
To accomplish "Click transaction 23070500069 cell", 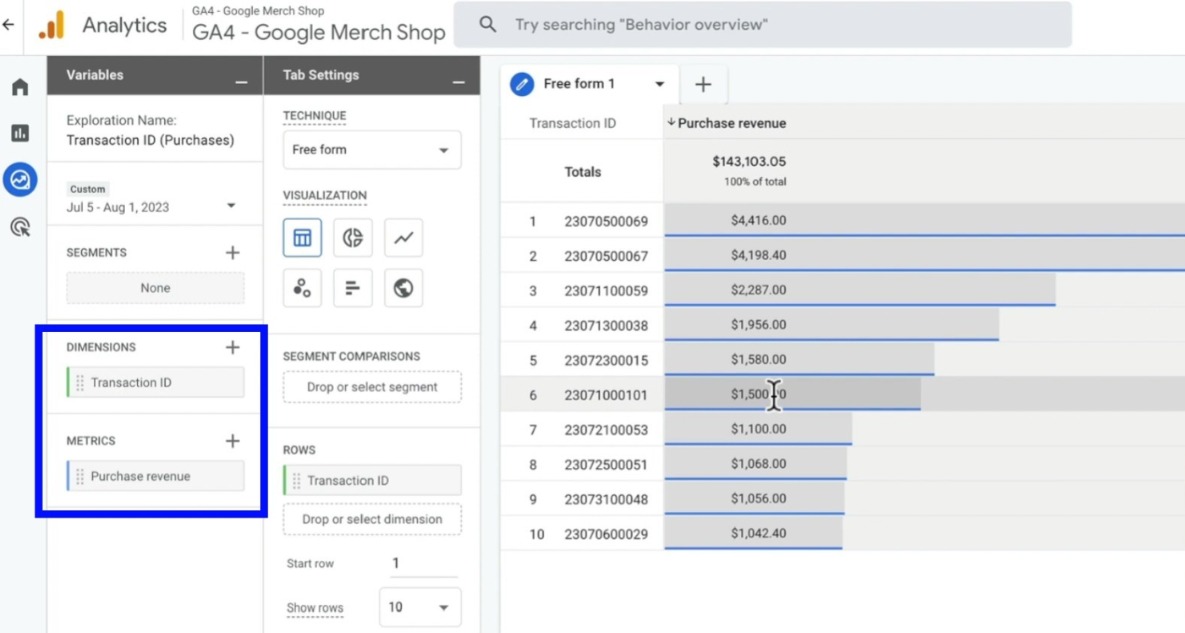I will (606, 221).
